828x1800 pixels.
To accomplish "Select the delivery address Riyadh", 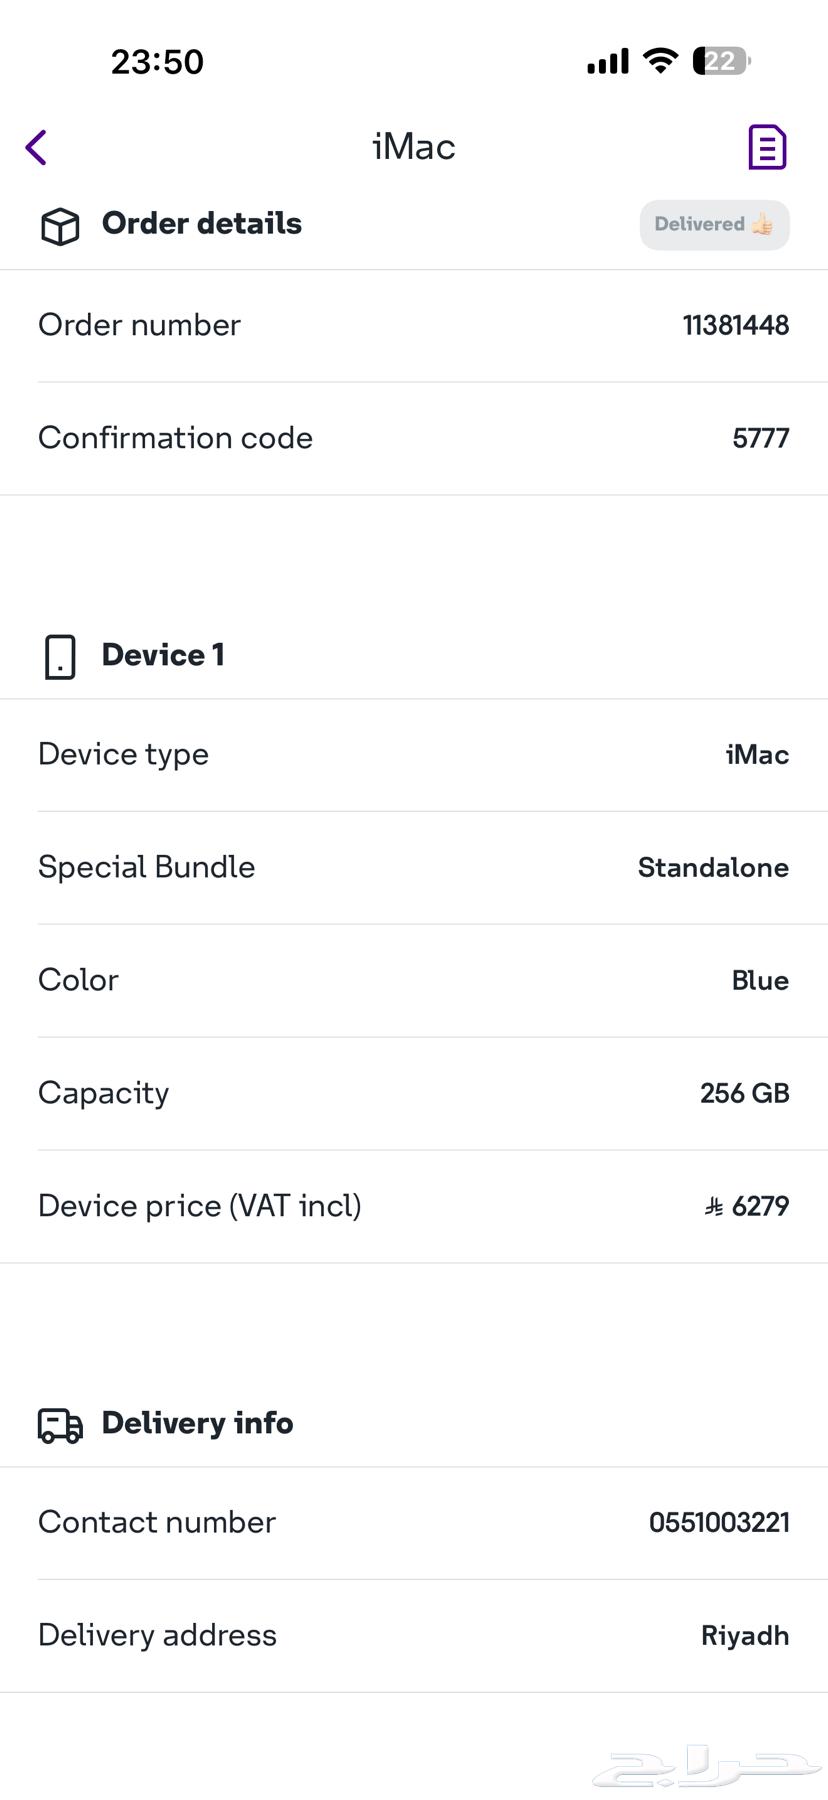I will 744,1635.
